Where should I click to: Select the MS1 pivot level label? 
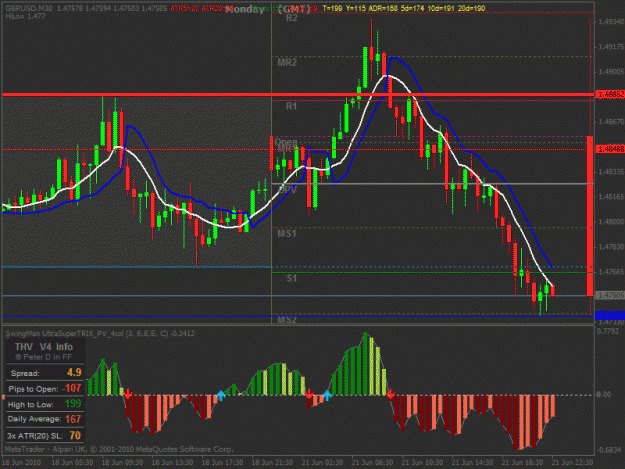coord(287,234)
